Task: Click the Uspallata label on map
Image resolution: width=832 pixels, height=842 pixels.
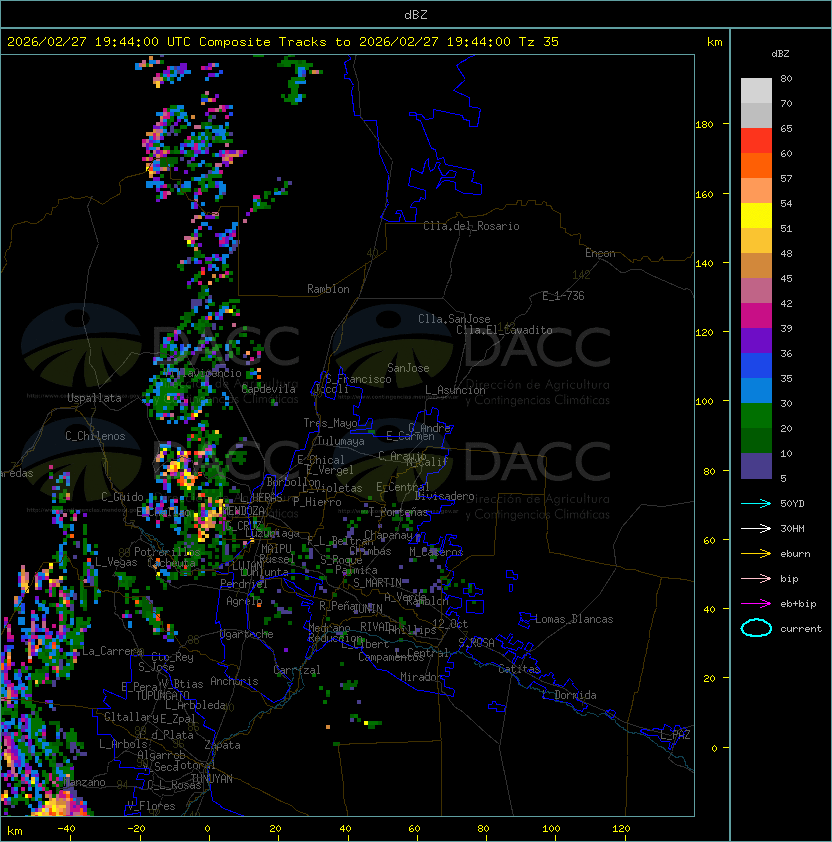Action: [x=94, y=398]
